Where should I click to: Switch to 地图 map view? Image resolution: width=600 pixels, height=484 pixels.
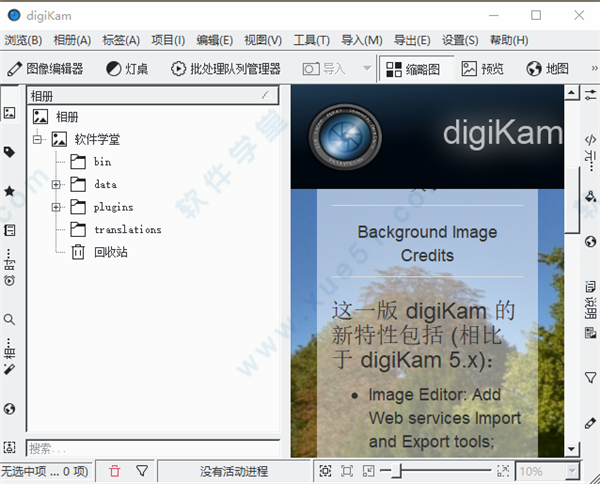pos(548,69)
